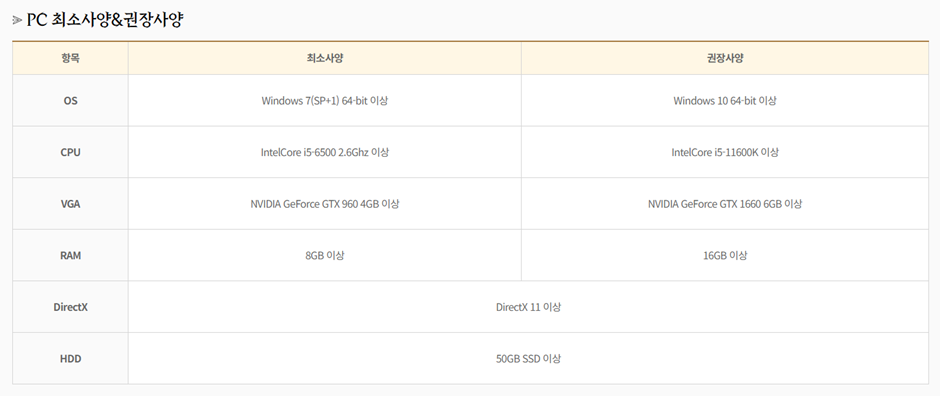Click the 16GB 이상 recommended RAM cell

coord(725,255)
